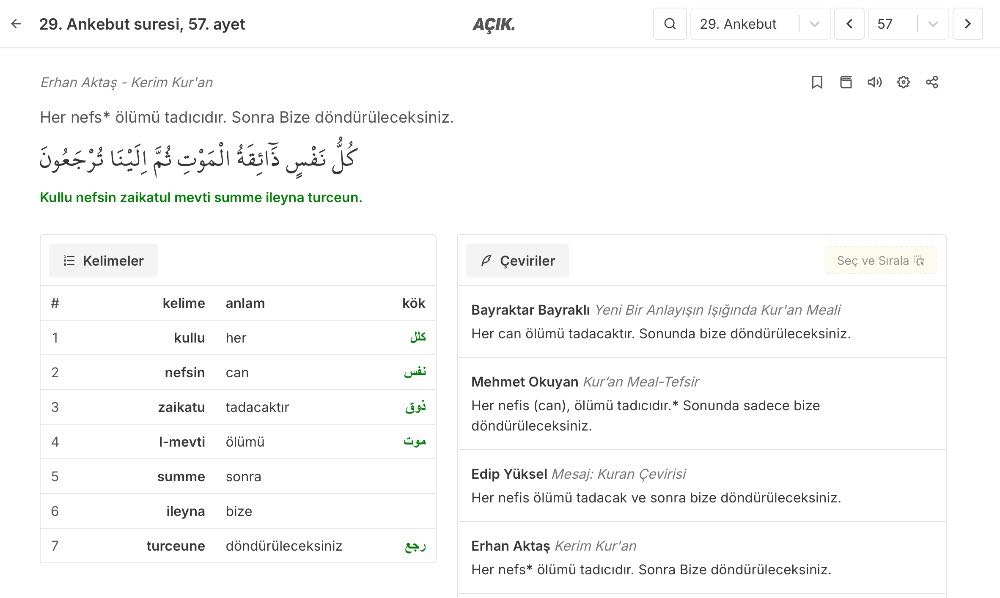This screenshot has height=598, width=1000.
Task: Go to the previous verse
Action: pyautogui.click(x=849, y=24)
